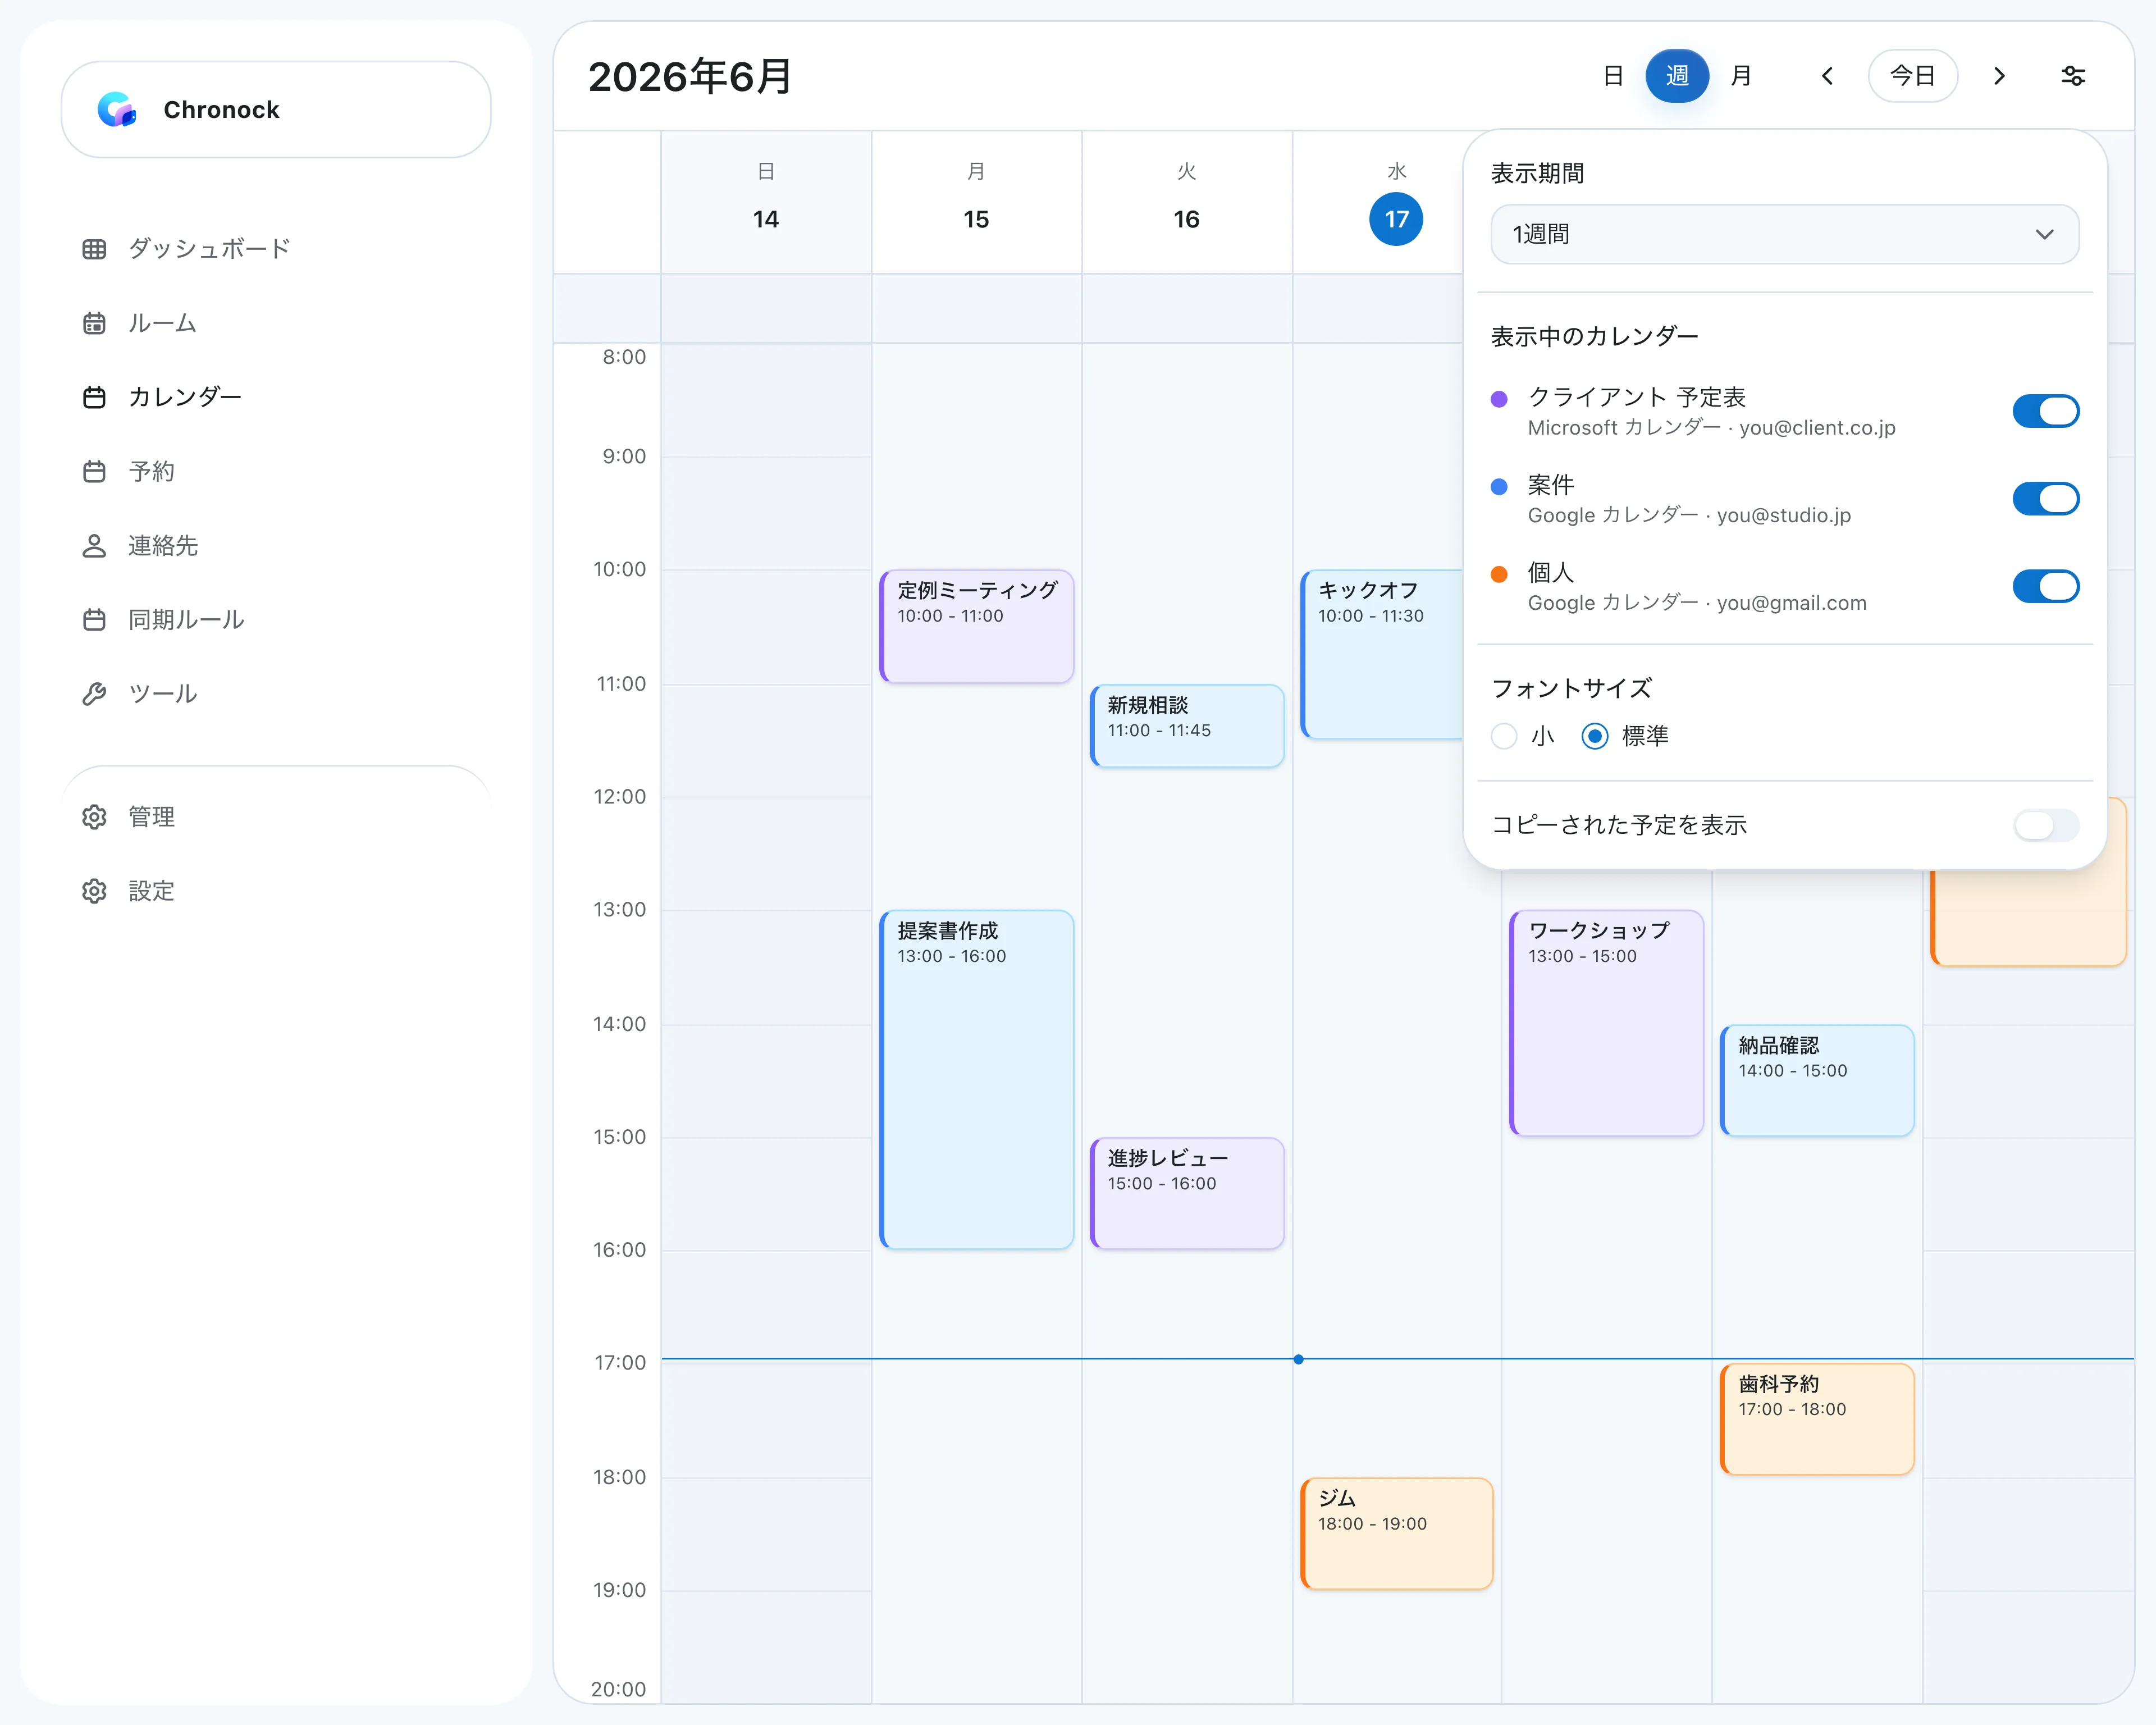Click purple dot of クライアント 予定表
This screenshot has height=1725, width=2156.
(1499, 399)
